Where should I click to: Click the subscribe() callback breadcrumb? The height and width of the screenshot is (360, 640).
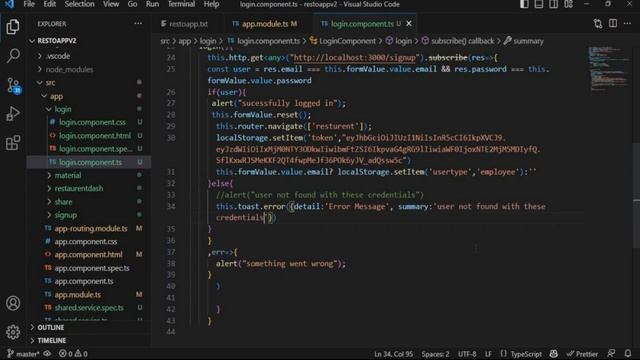click(462, 41)
